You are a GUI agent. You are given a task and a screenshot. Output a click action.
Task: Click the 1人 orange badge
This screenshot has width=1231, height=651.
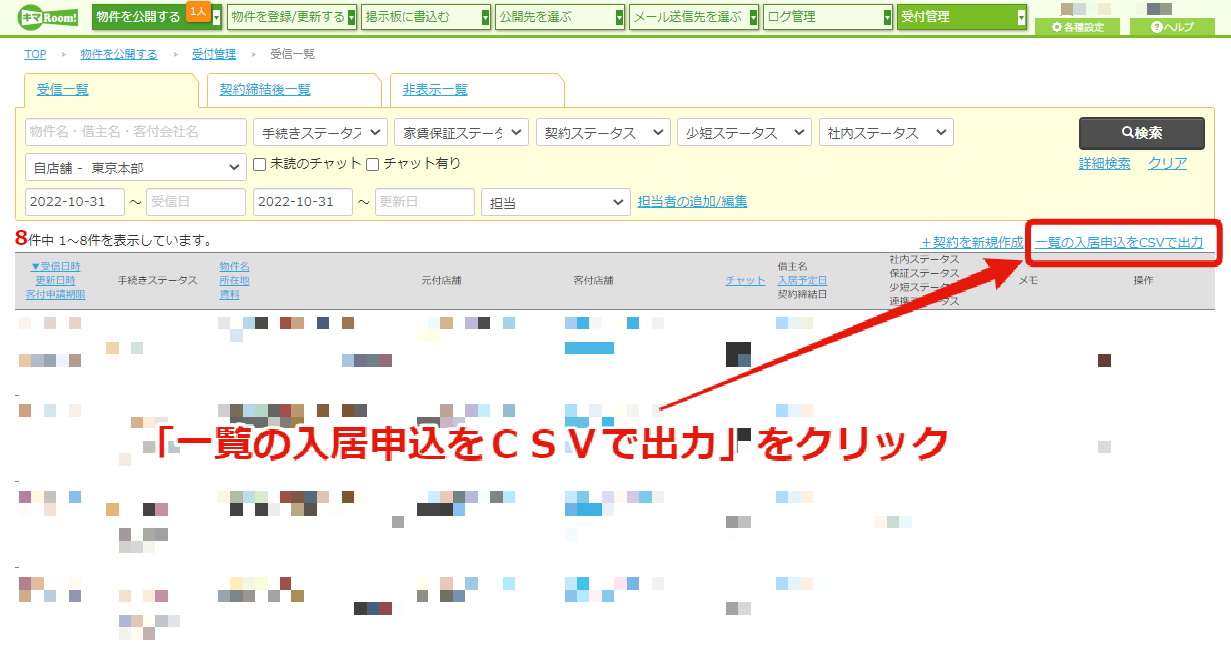coord(197,12)
